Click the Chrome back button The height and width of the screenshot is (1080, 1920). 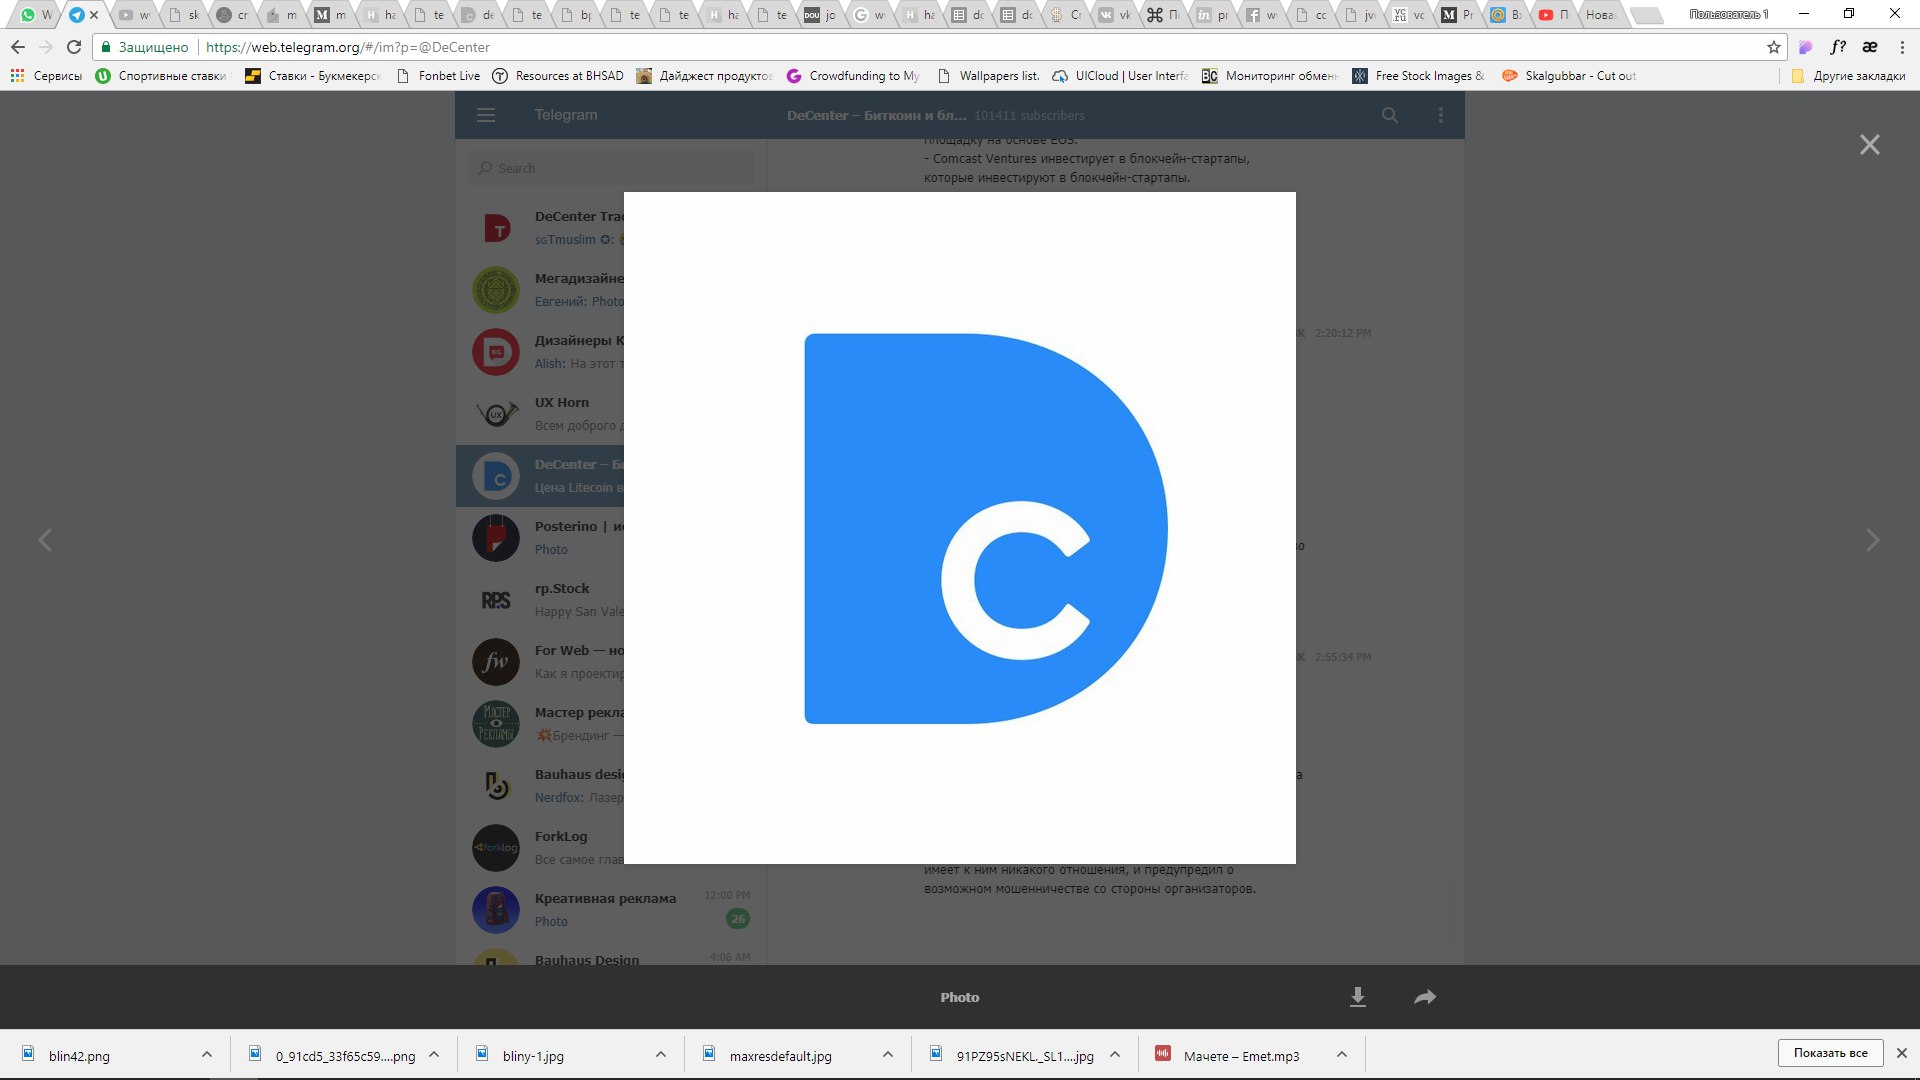click(x=18, y=47)
